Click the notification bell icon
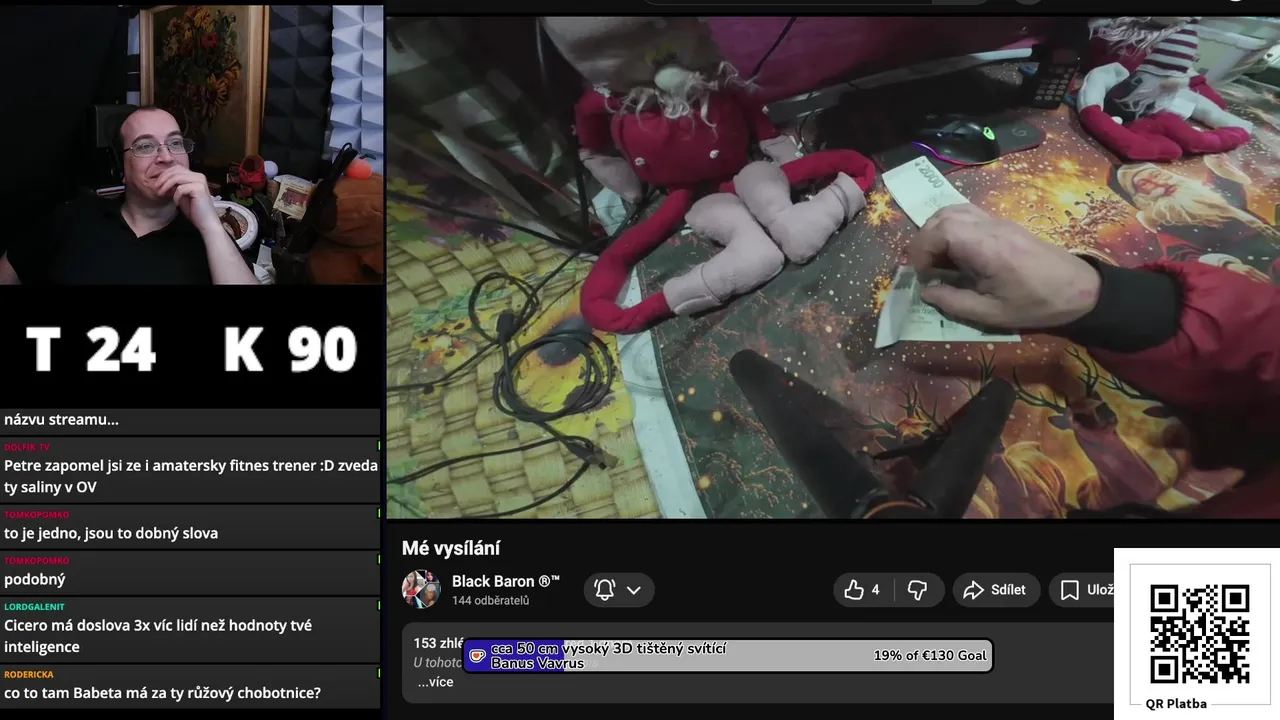Viewport: 1280px width, 720px height. 605,590
